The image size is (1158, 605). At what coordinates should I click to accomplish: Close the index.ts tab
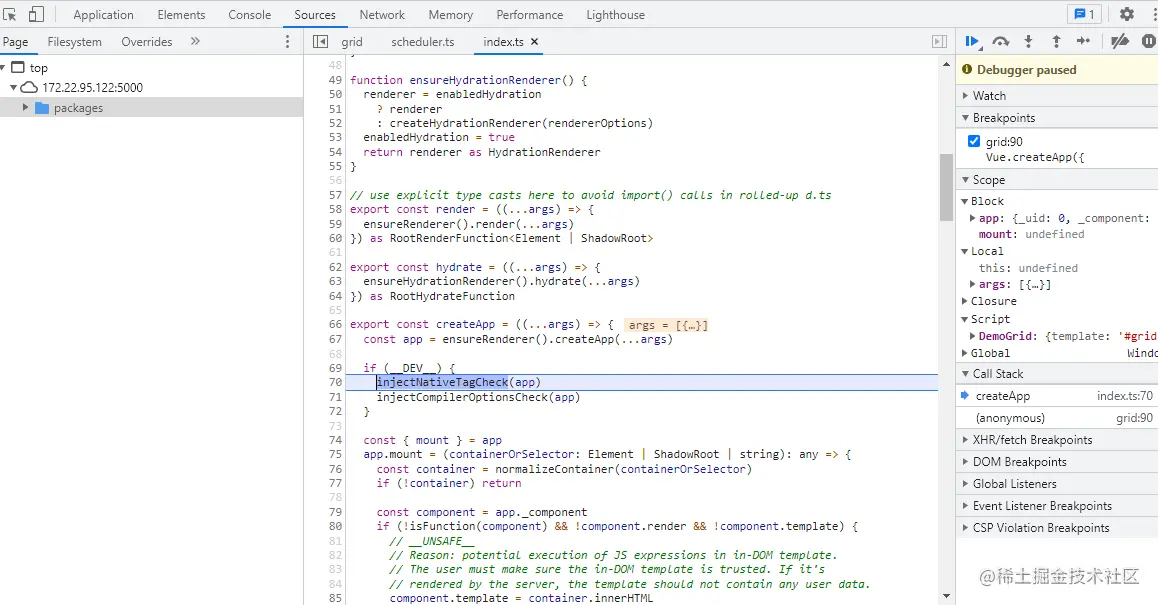coord(535,41)
